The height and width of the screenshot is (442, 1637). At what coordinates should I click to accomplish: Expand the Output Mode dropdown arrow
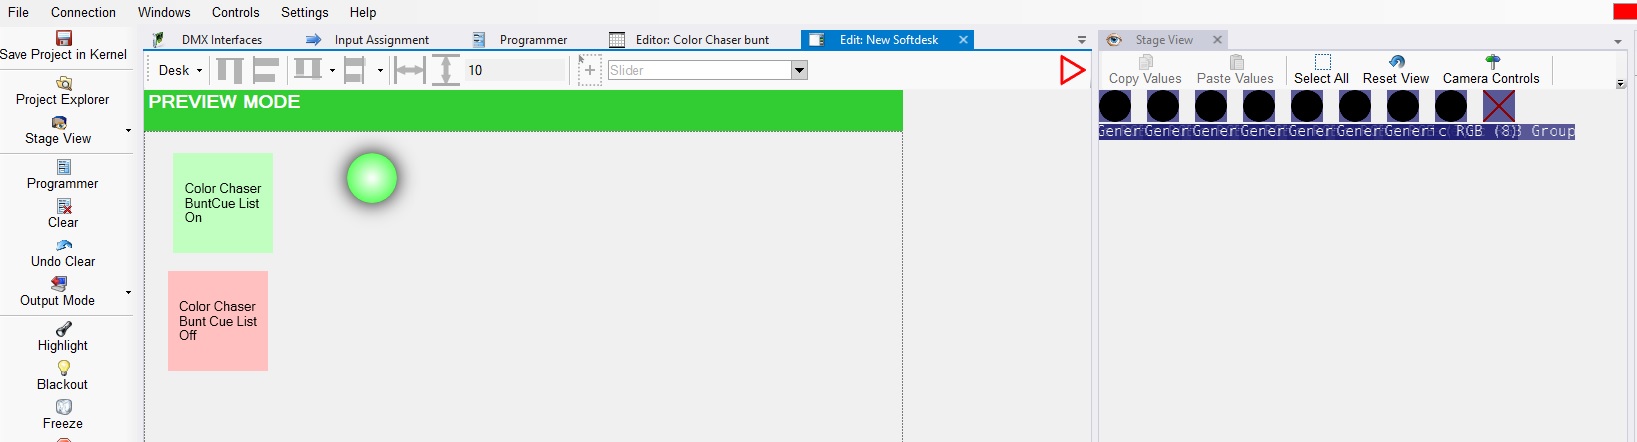click(x=128, y=292)
